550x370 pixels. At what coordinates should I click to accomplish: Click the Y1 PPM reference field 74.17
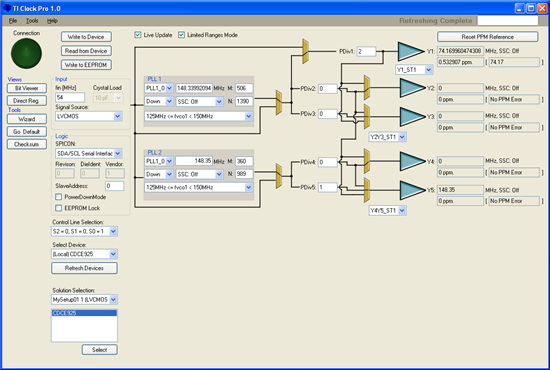[x=514, y=62]
